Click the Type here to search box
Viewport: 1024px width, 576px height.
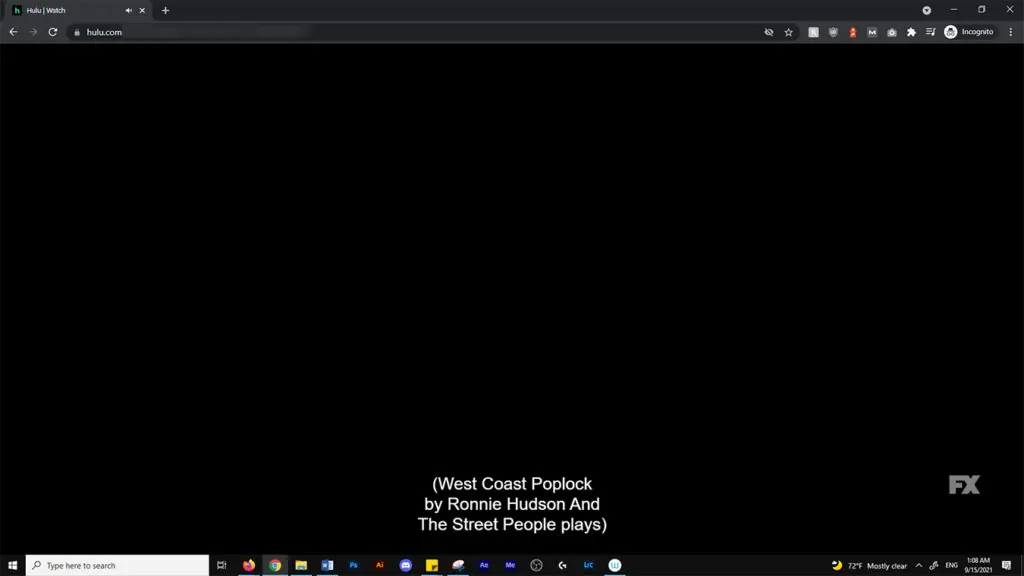[118, 566]
